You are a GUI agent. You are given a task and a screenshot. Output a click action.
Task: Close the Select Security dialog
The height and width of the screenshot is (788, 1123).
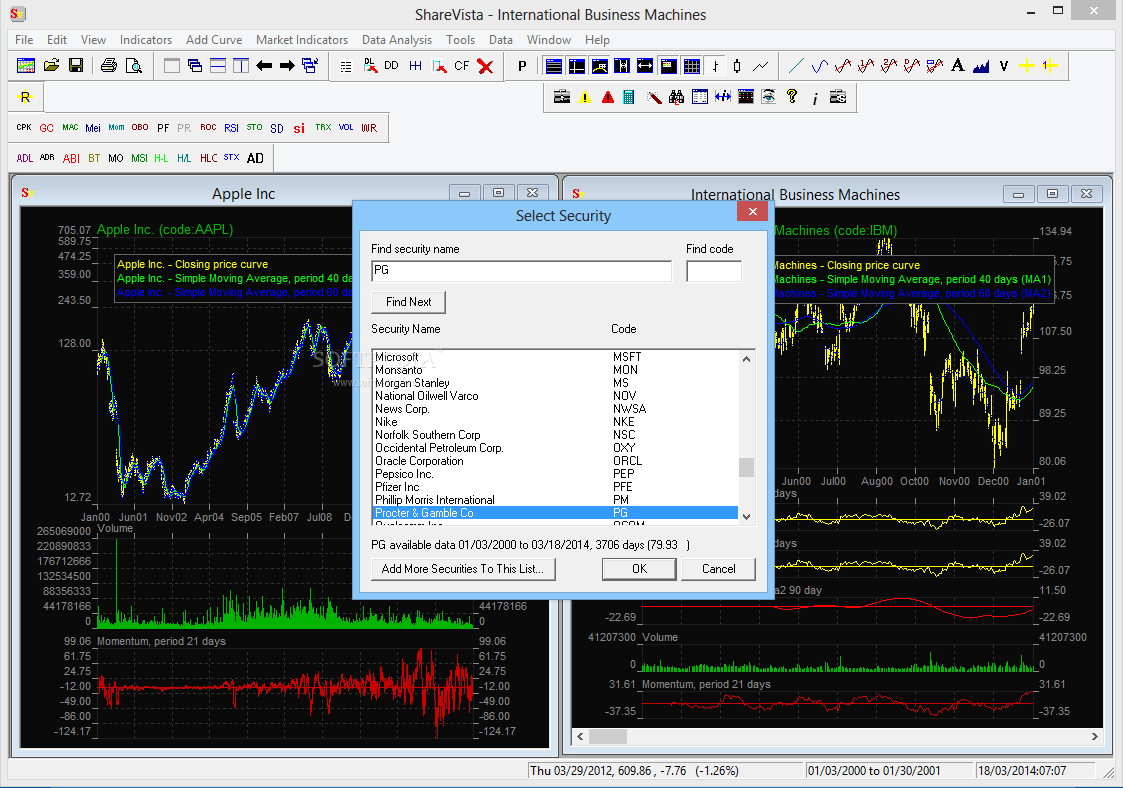point(752,211)
